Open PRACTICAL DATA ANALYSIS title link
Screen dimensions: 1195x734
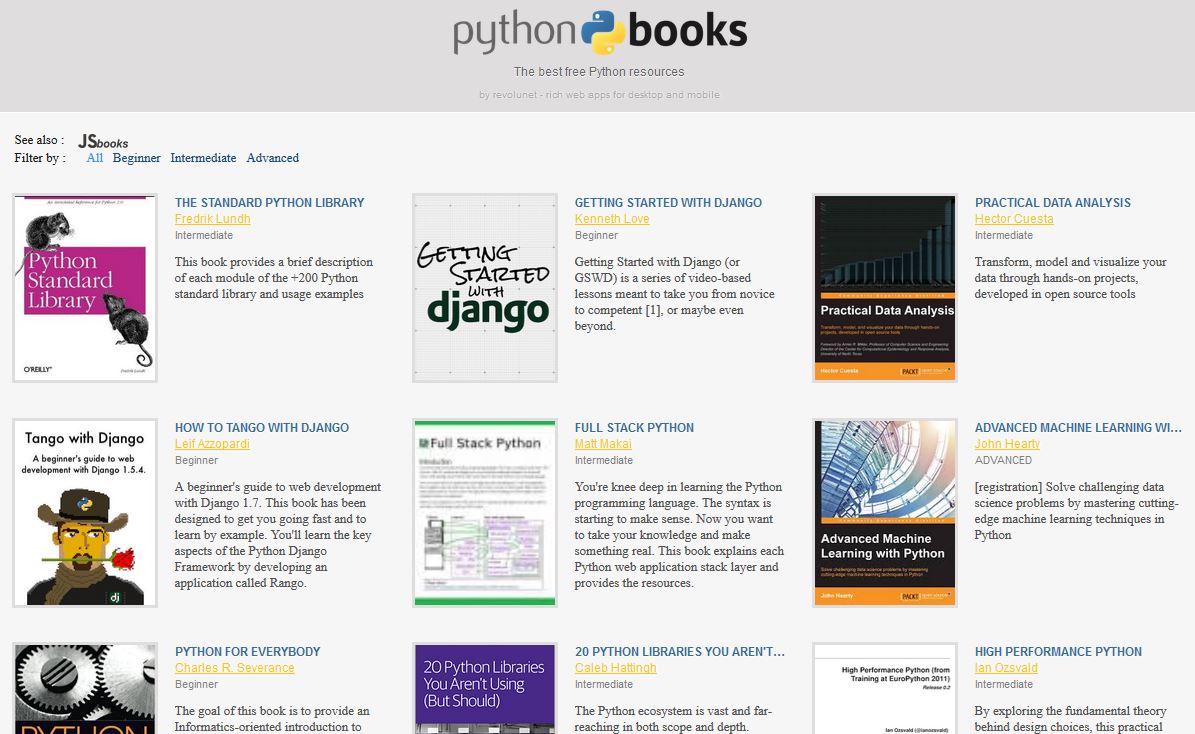point(1052,203)
